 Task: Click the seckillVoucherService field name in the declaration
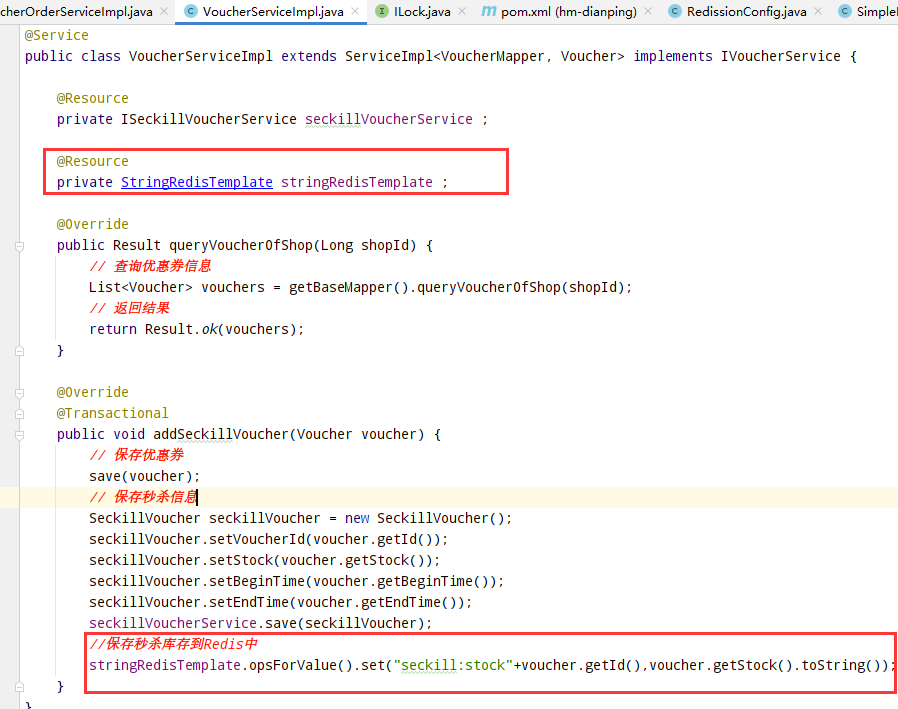click(x=389, y=119)
